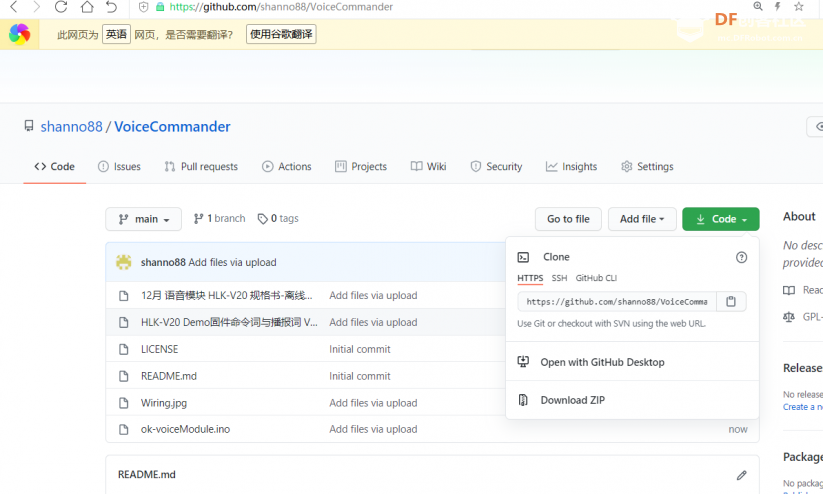Click the watch eye button at right edge

pos(815,127)
